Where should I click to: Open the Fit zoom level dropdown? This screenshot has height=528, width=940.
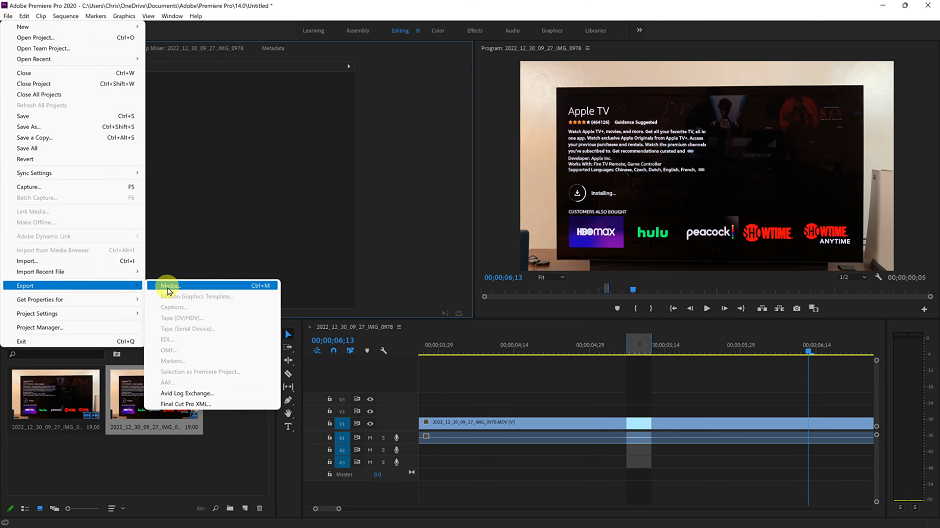[551, 277]
